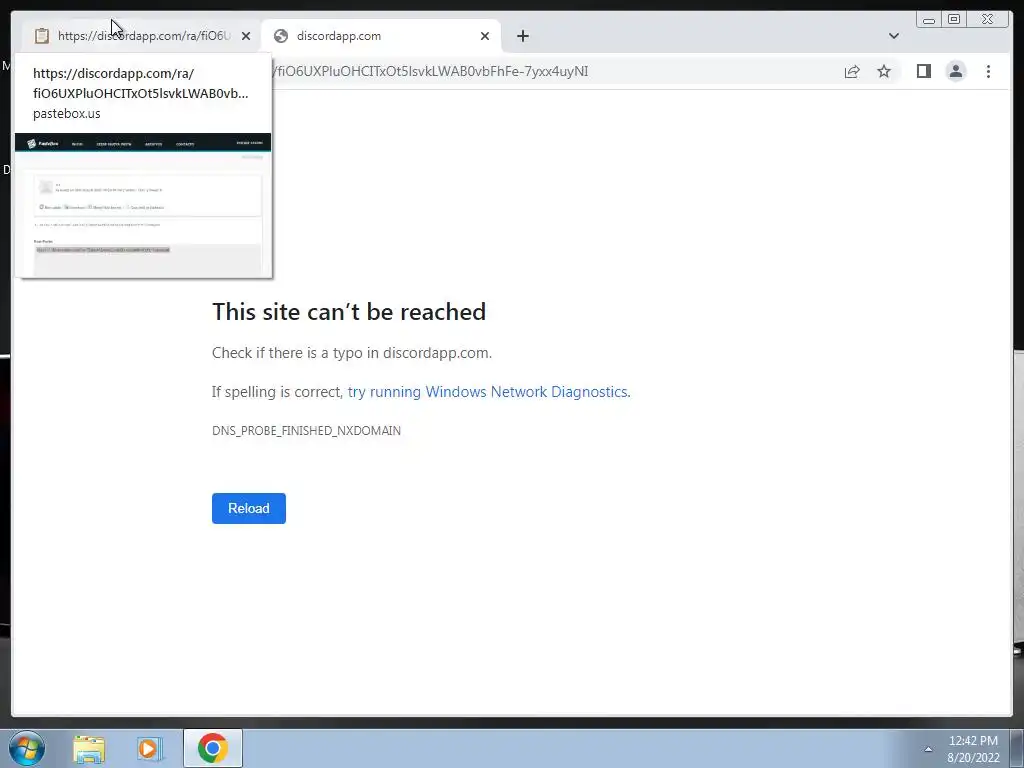The width and height of the screenshot is (1024, 768).
Task: Launch Windows Media Player from the taskbar
Action: (x=149, y=748)
